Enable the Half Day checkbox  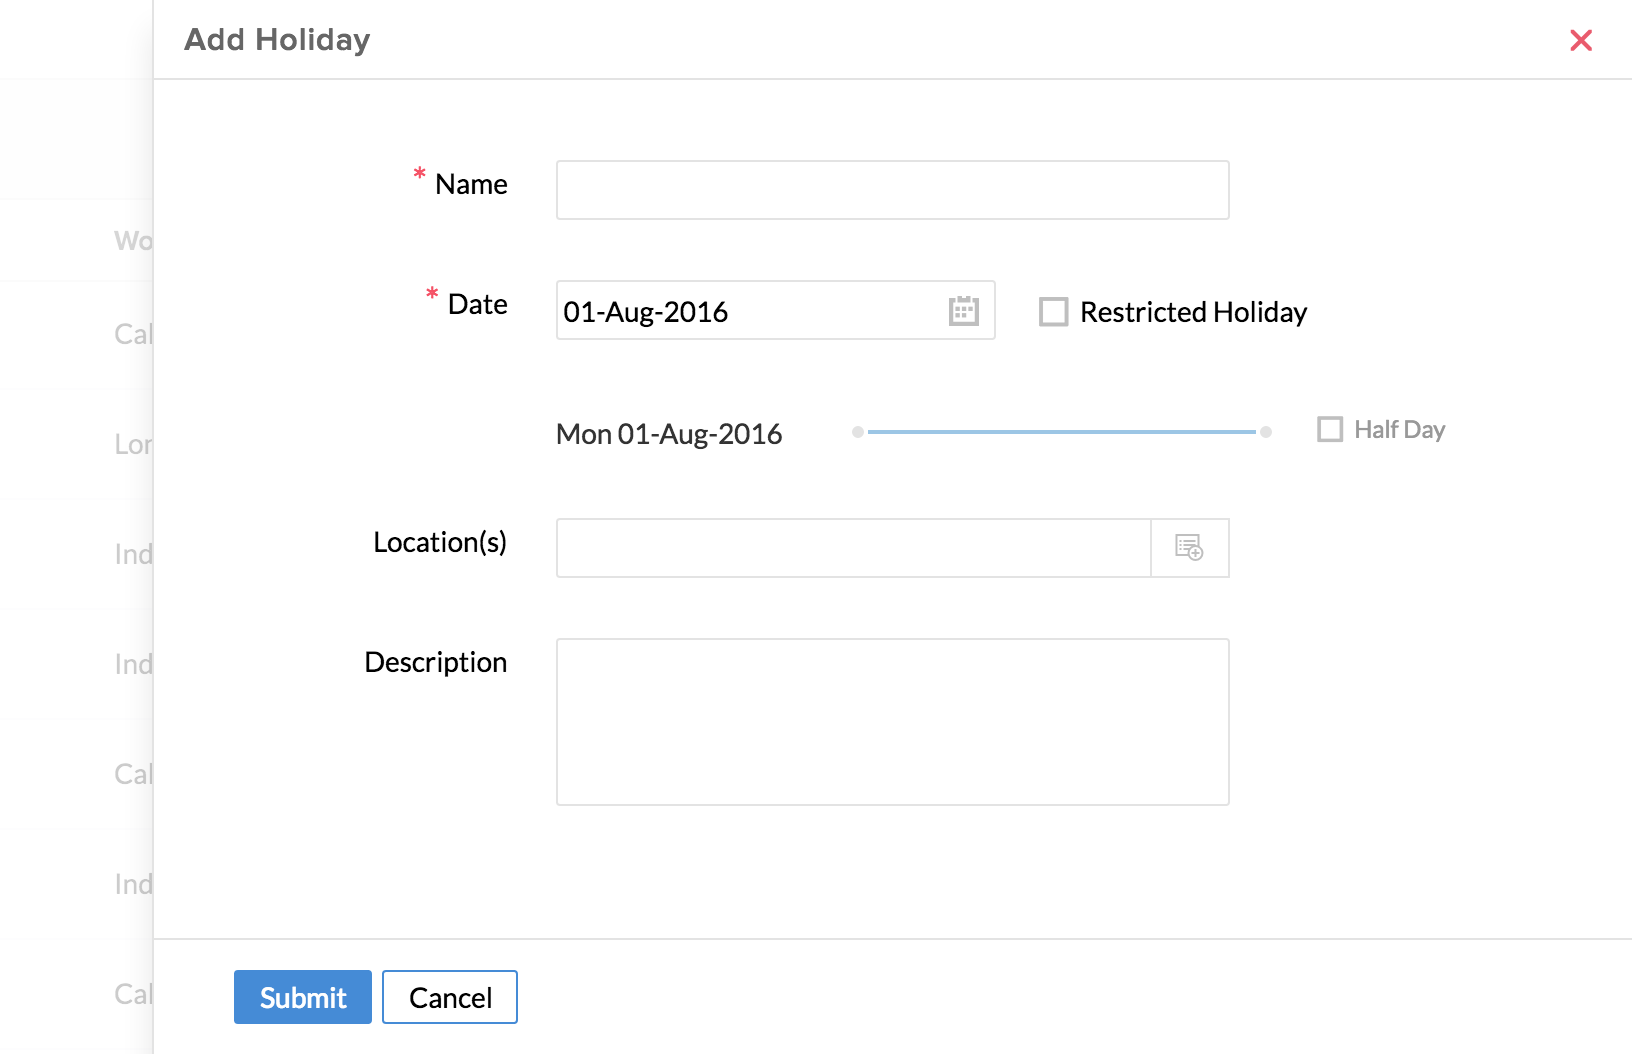(x=1330, y=430)
